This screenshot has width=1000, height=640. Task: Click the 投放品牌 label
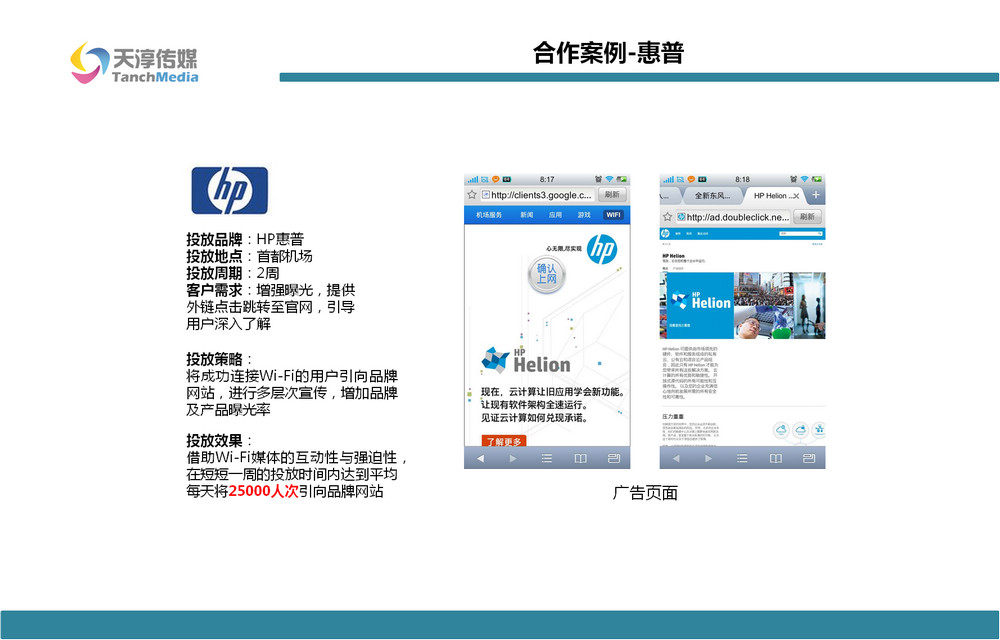pyautogui.click(x=214, y=239)
